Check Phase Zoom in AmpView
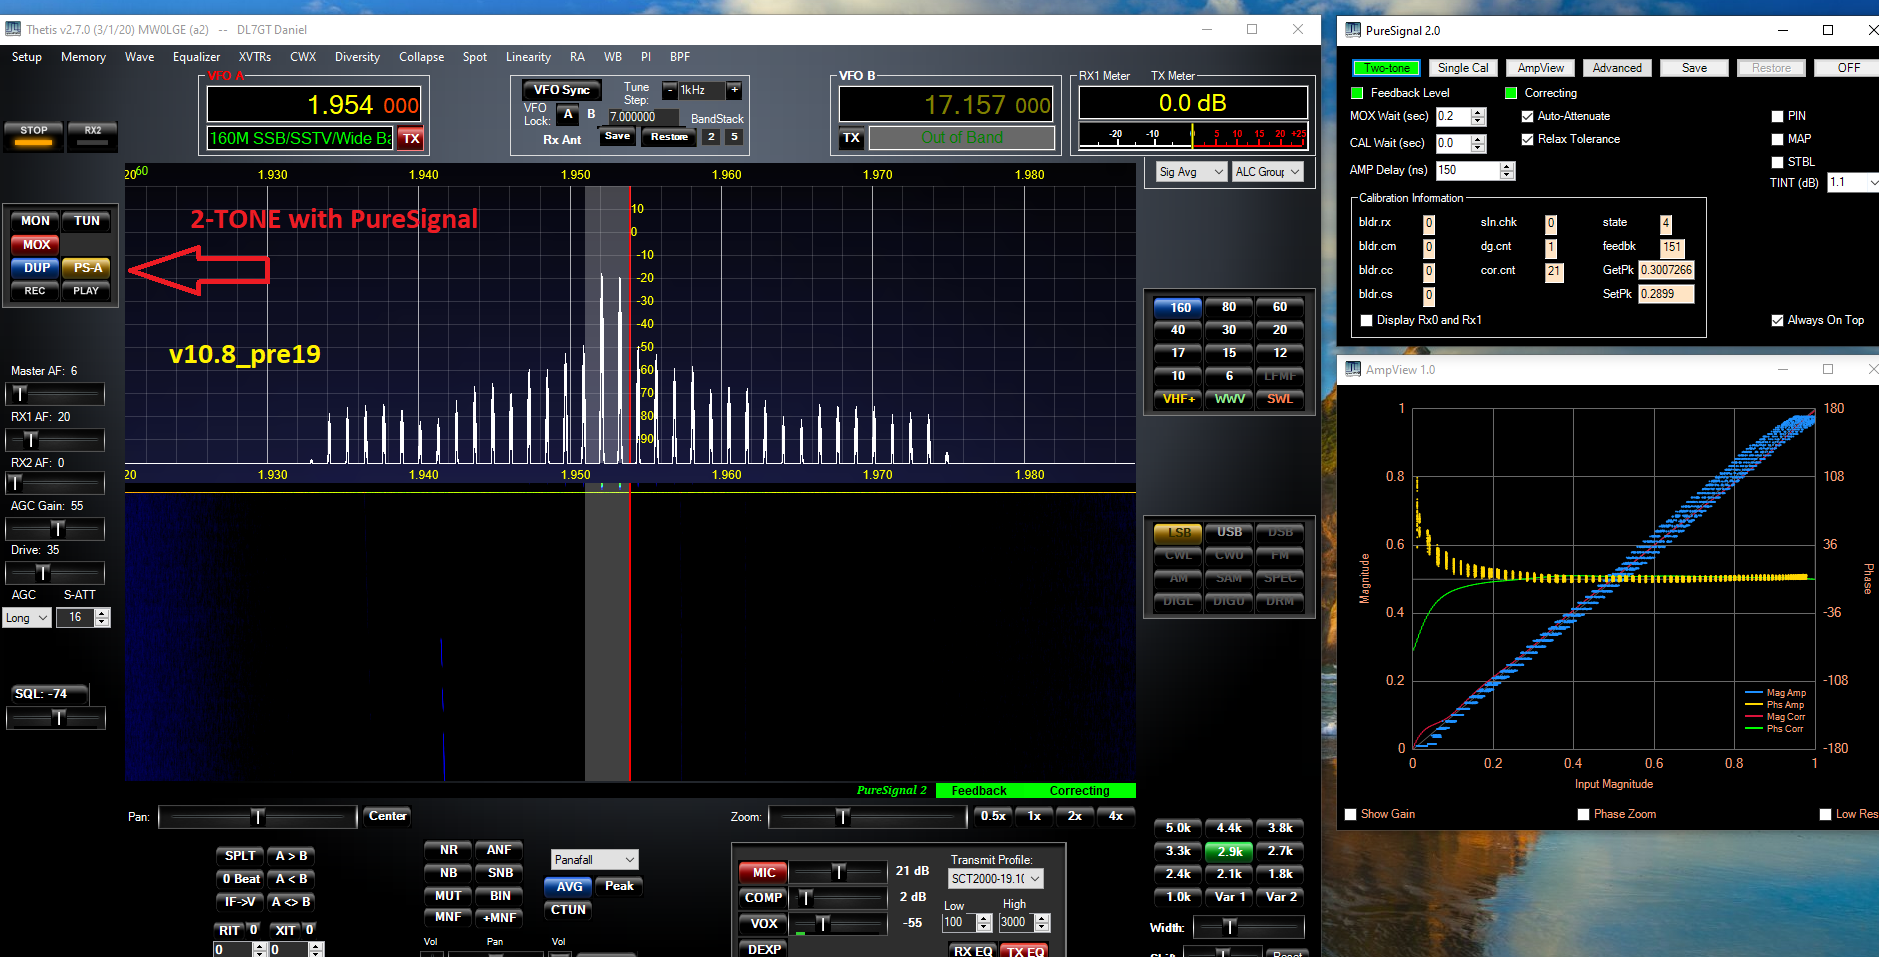 1616,814
